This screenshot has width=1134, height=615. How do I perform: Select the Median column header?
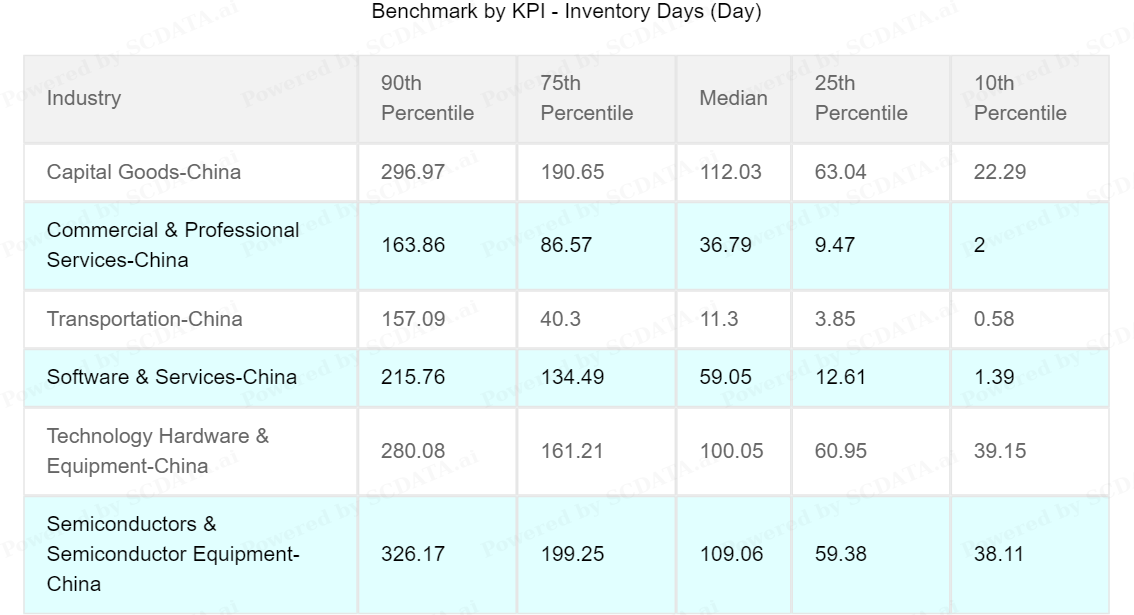(x=733, y=98)
